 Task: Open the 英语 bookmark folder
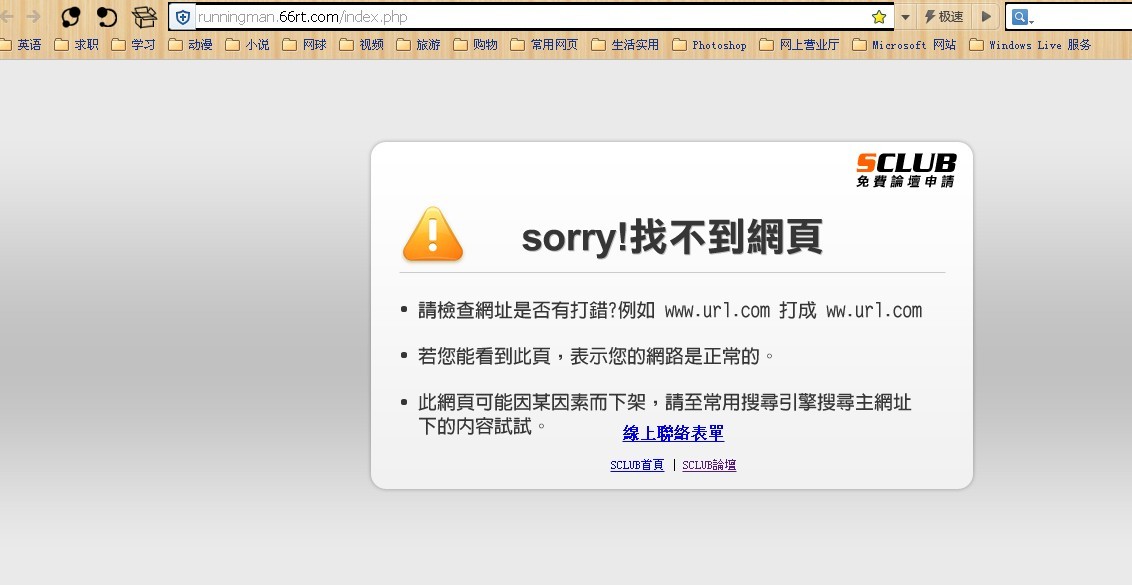click(20, 45)
